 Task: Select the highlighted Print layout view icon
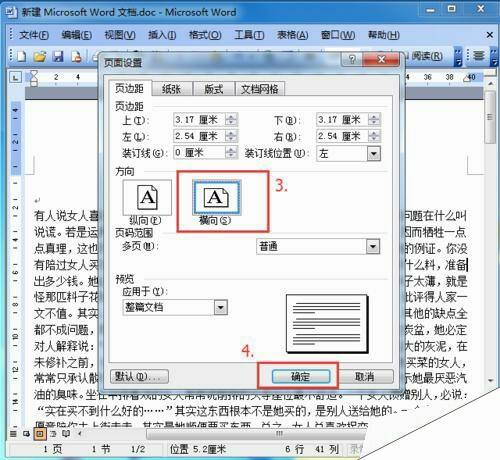40,434
